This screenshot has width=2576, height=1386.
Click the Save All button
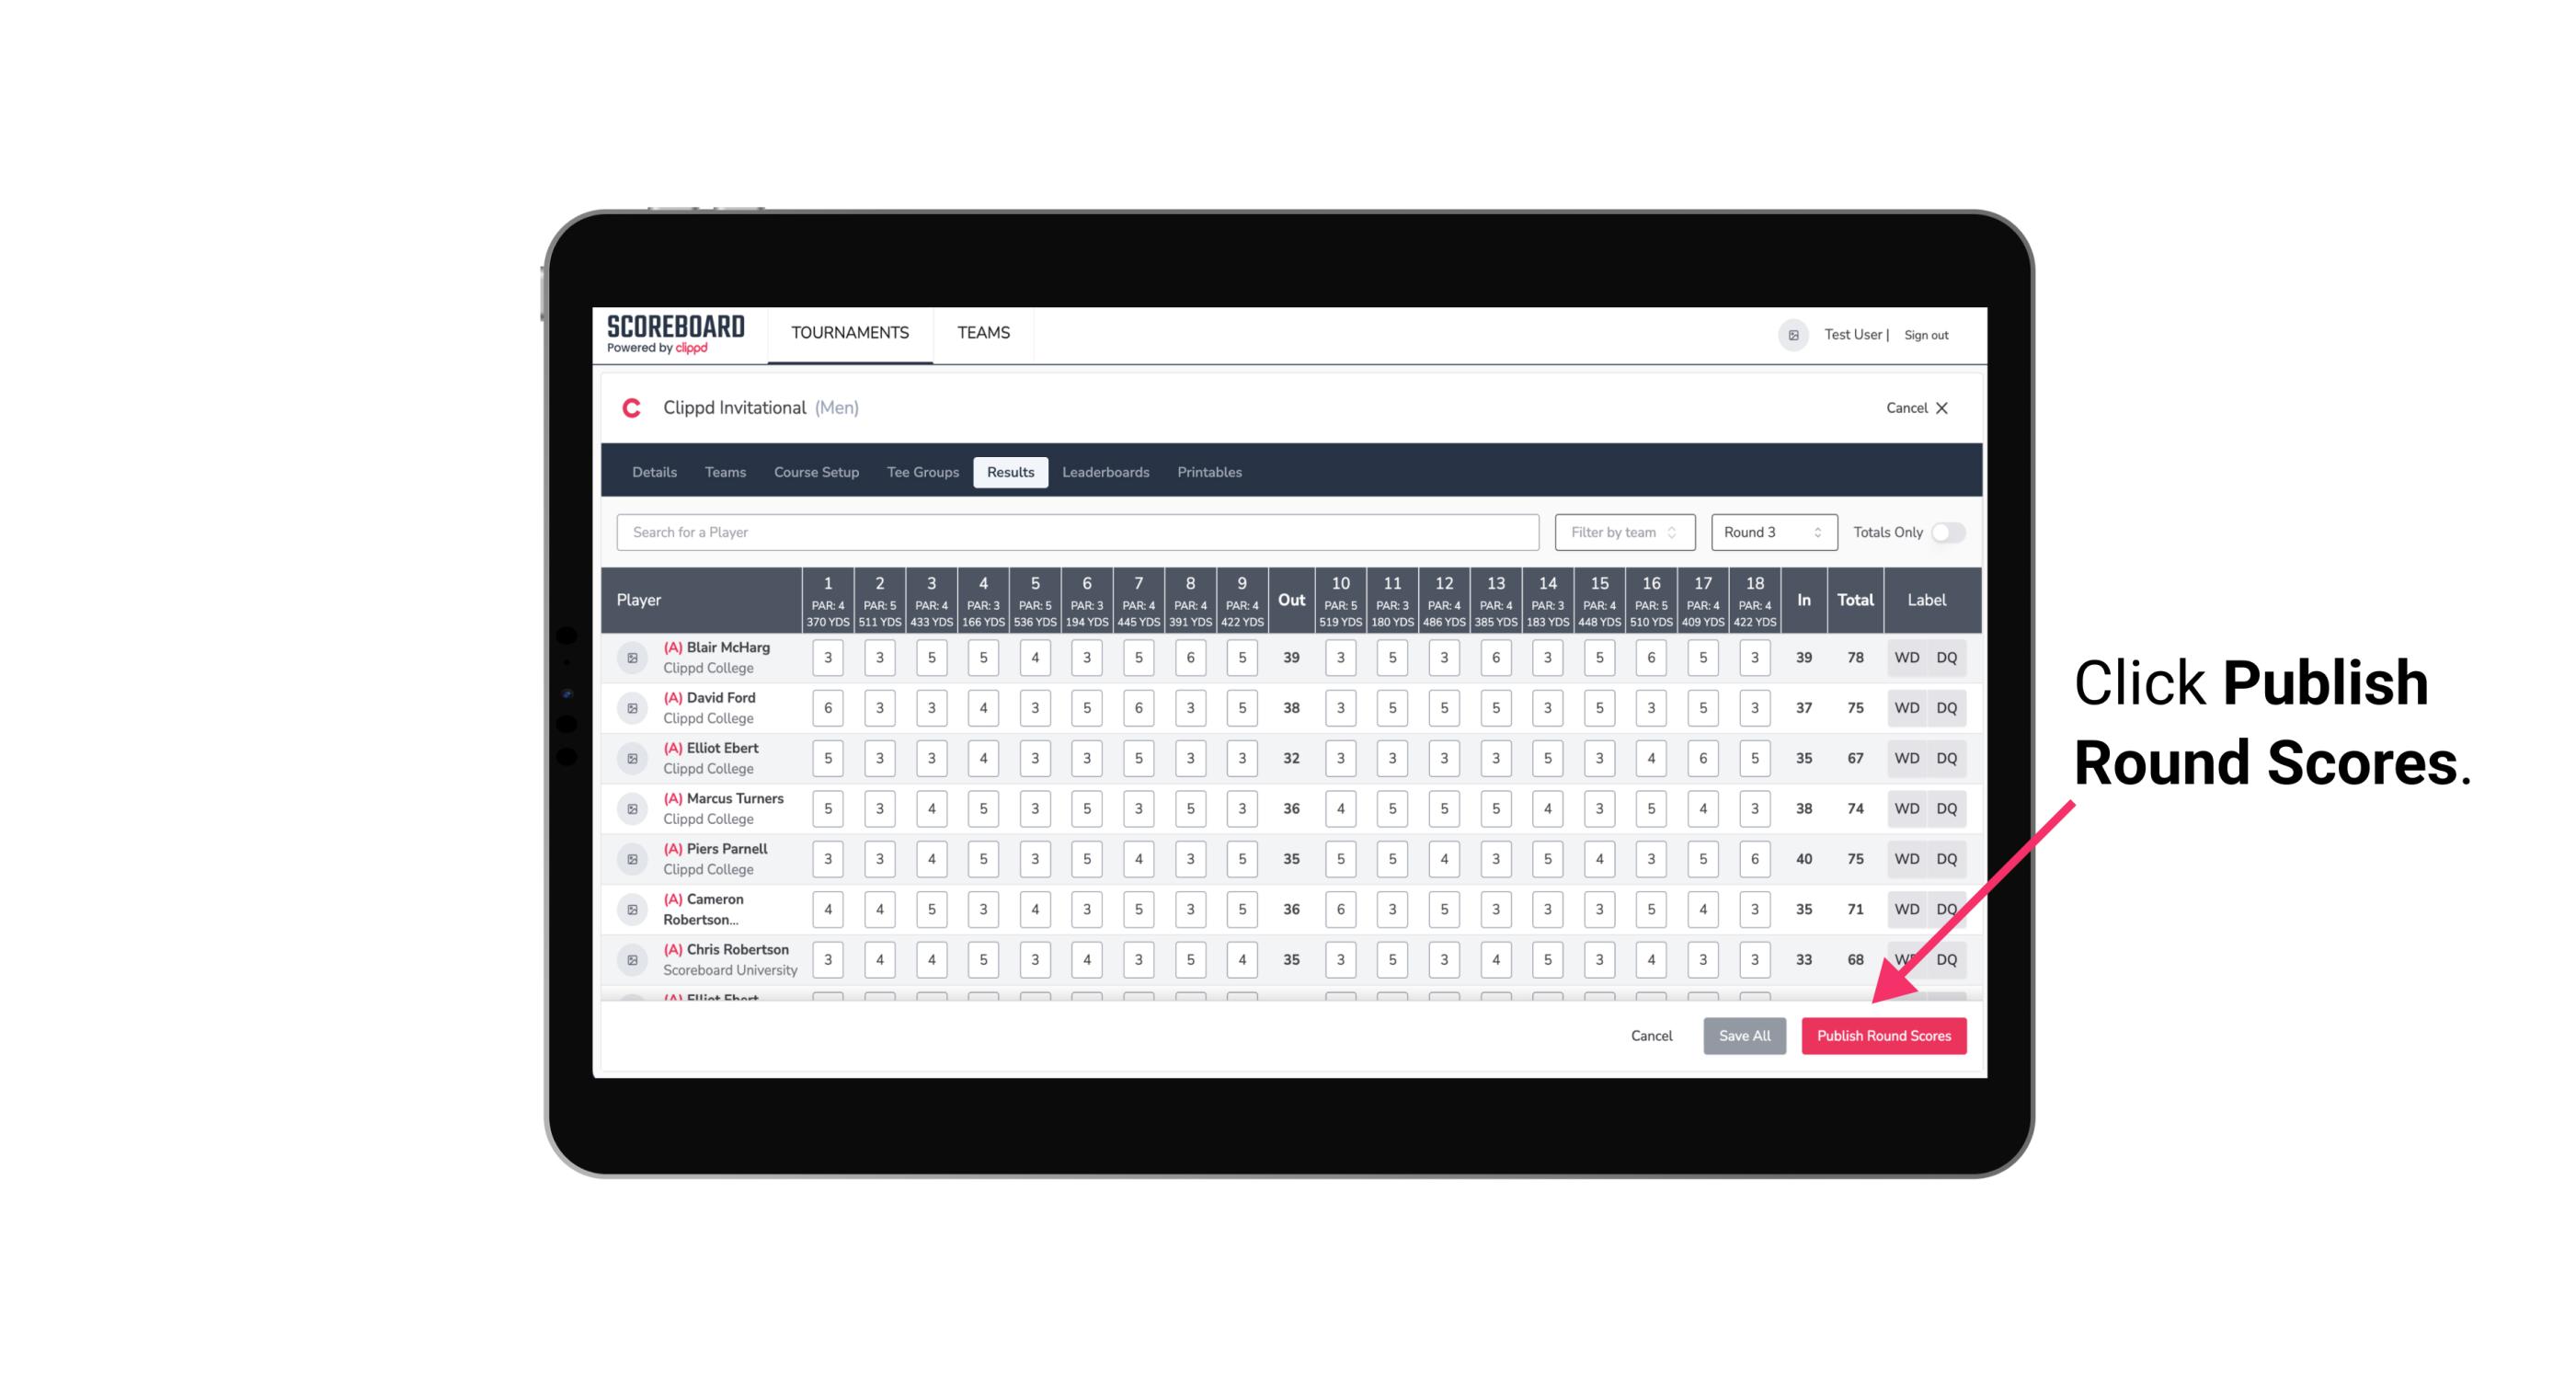(1744, 1033)
